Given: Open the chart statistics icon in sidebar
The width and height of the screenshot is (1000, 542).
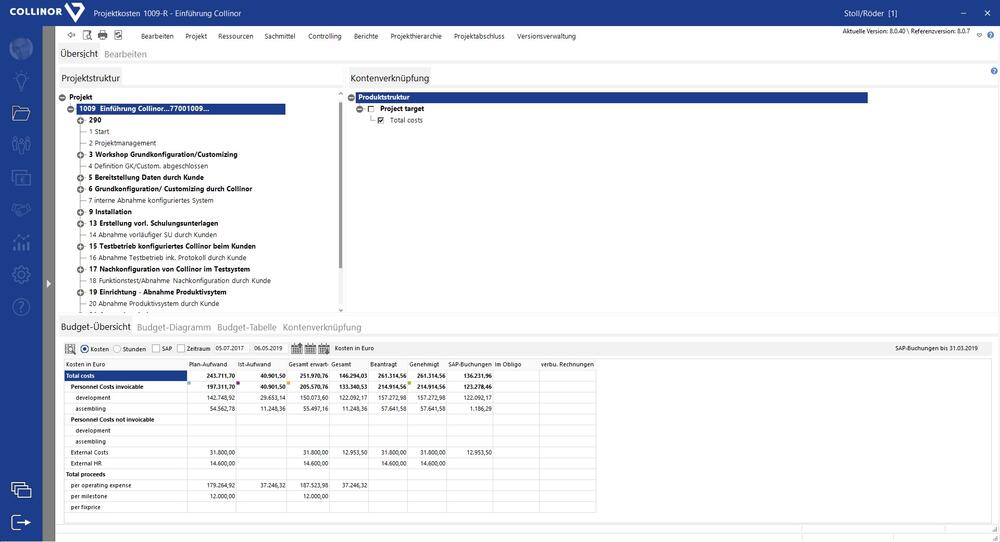Looking at the screenshot, I should click(21, 242).
